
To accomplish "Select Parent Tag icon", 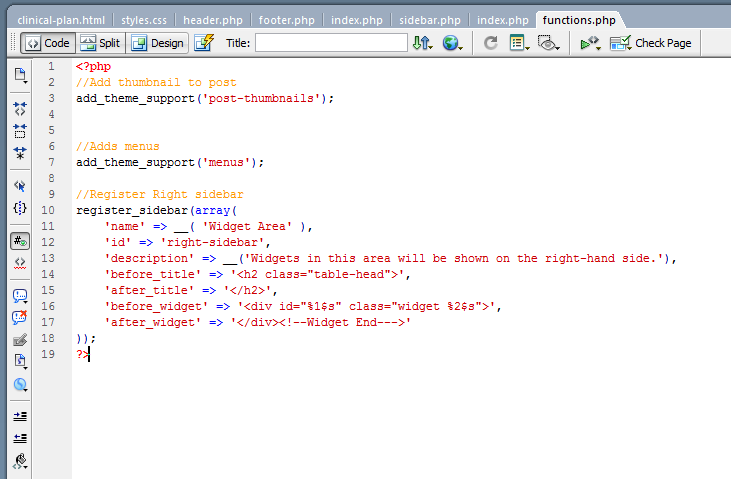I will (20, 186).
